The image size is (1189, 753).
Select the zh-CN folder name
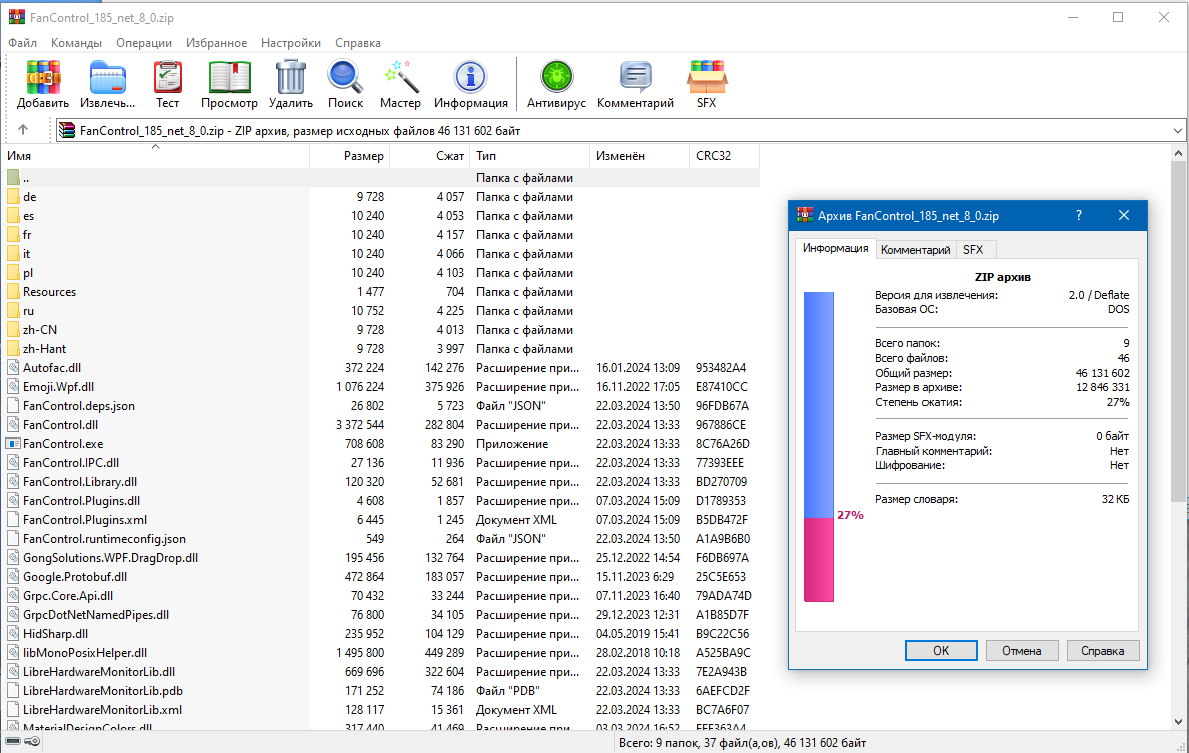click(39, 330)
